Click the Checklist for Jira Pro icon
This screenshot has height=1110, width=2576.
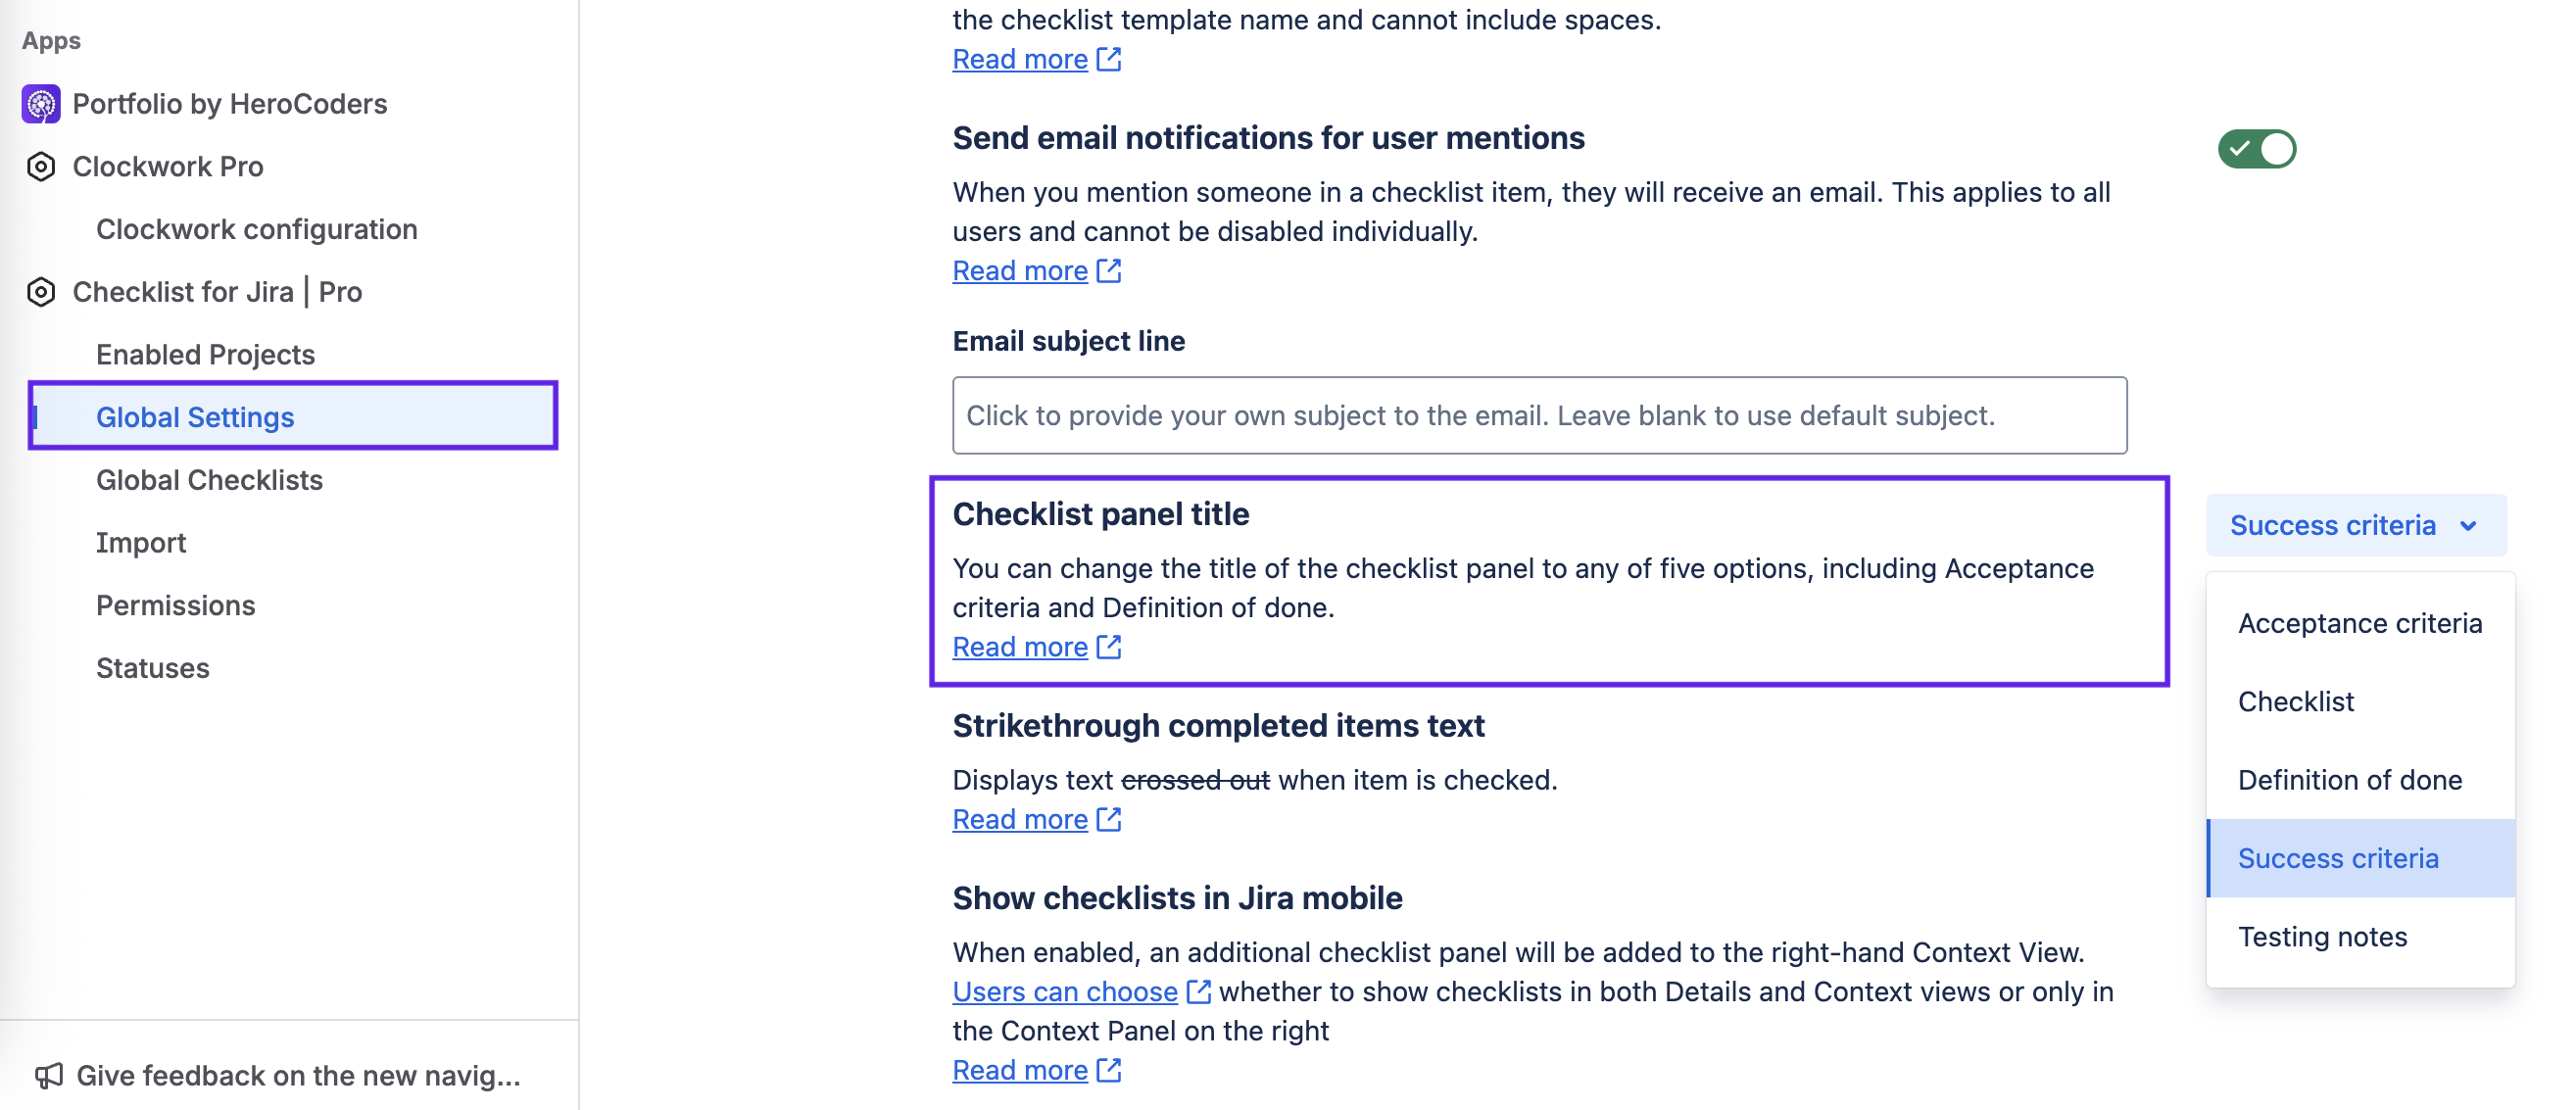[41, 292]
